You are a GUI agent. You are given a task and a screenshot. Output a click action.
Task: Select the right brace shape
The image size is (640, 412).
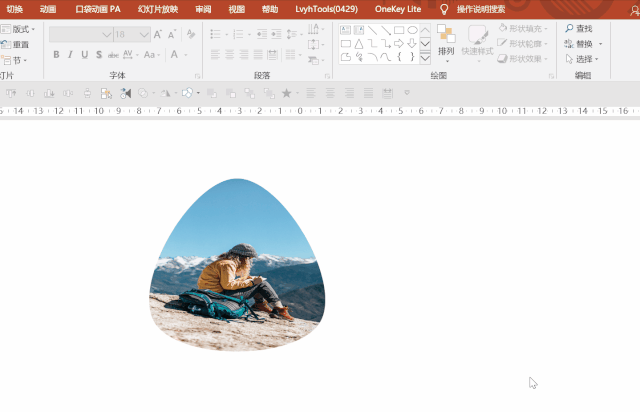412,57
